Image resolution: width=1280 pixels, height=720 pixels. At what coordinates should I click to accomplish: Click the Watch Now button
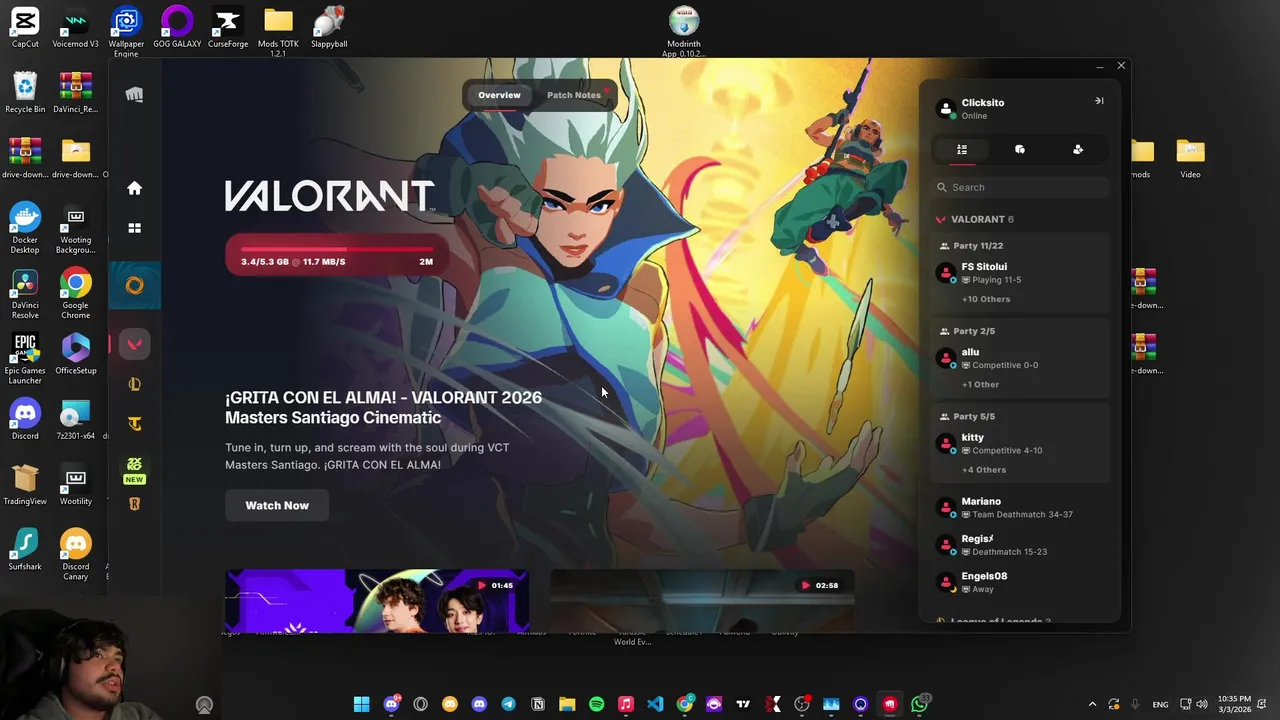point(277,505)
